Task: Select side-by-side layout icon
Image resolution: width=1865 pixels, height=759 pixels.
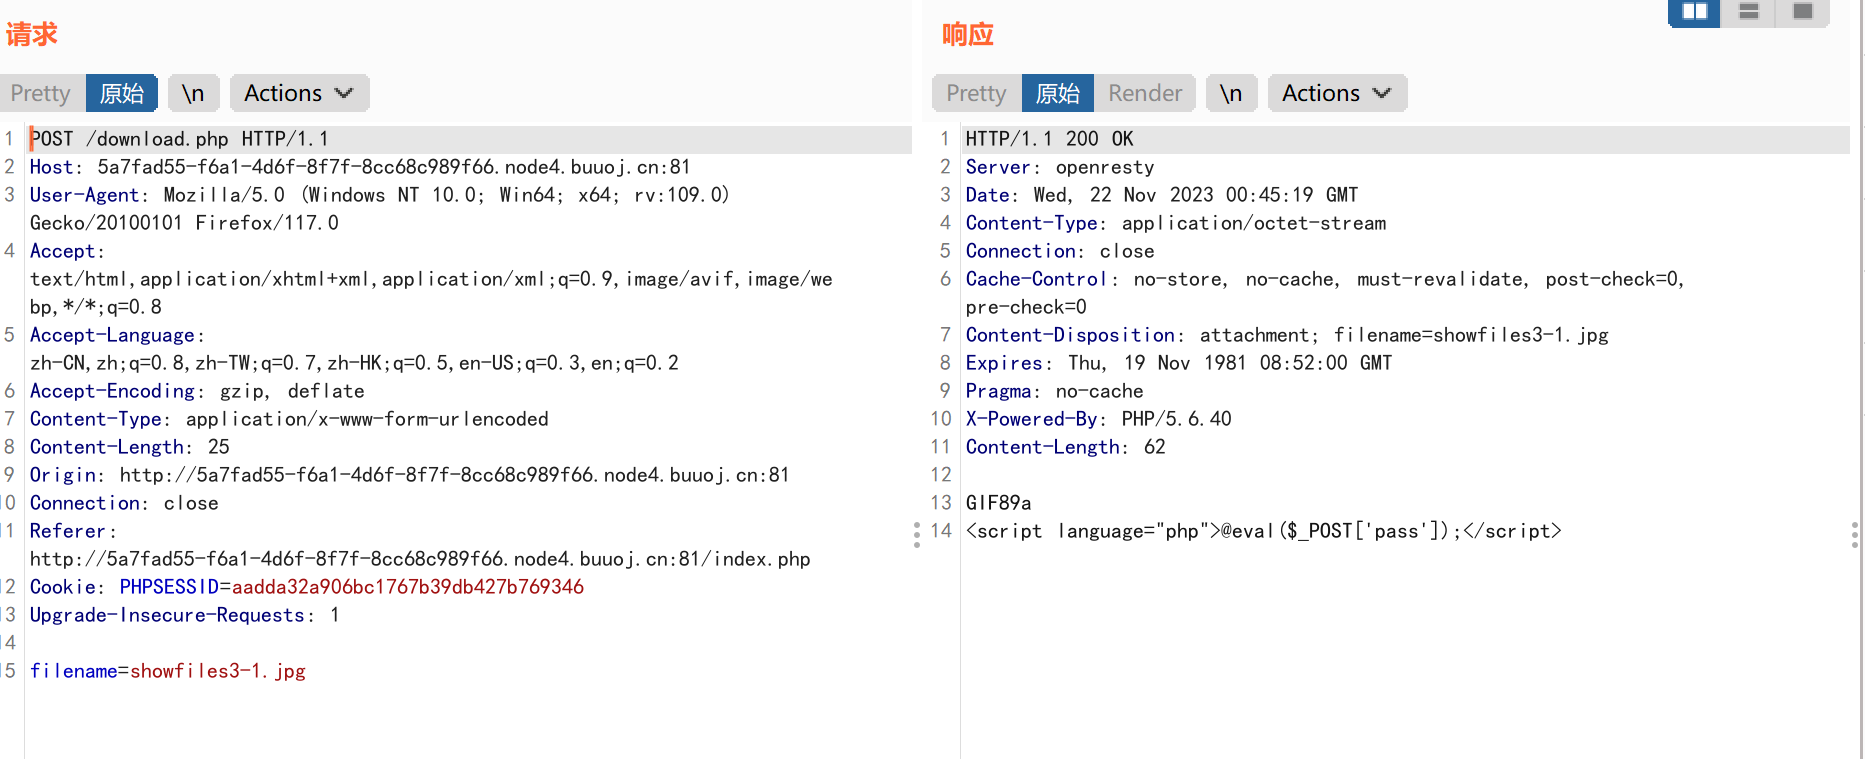Action: 1694,12
